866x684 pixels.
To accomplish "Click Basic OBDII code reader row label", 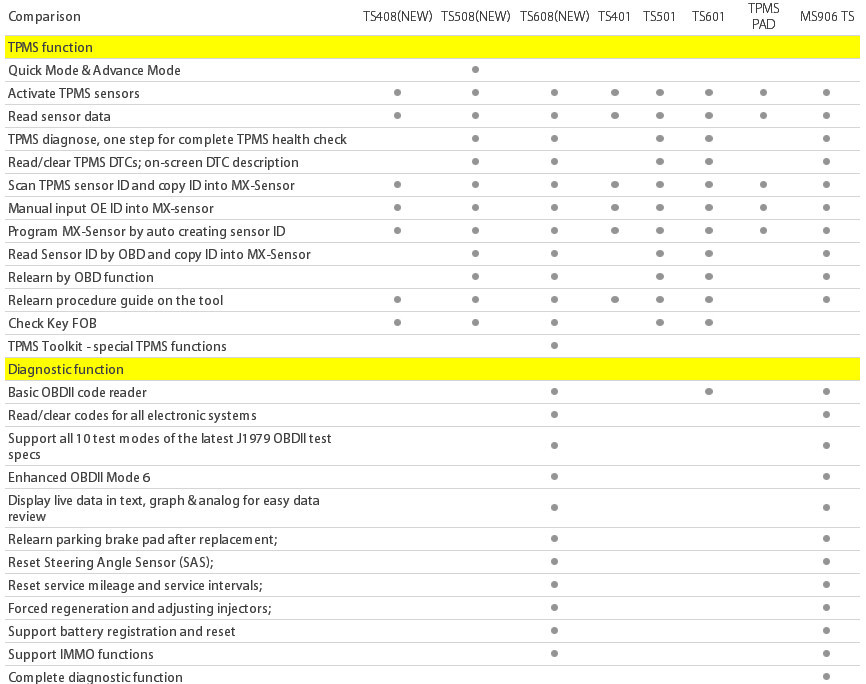I will pos(77,392).
